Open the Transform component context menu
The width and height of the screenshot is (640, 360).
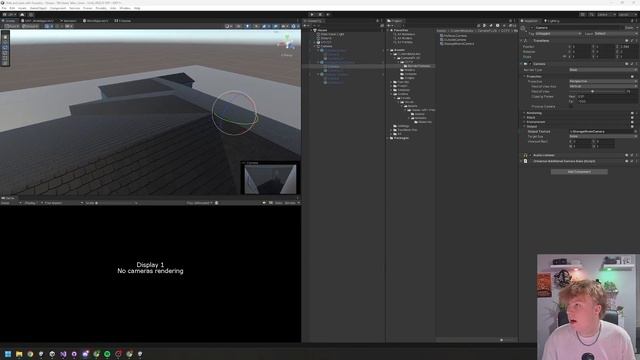tap(636, 41)
